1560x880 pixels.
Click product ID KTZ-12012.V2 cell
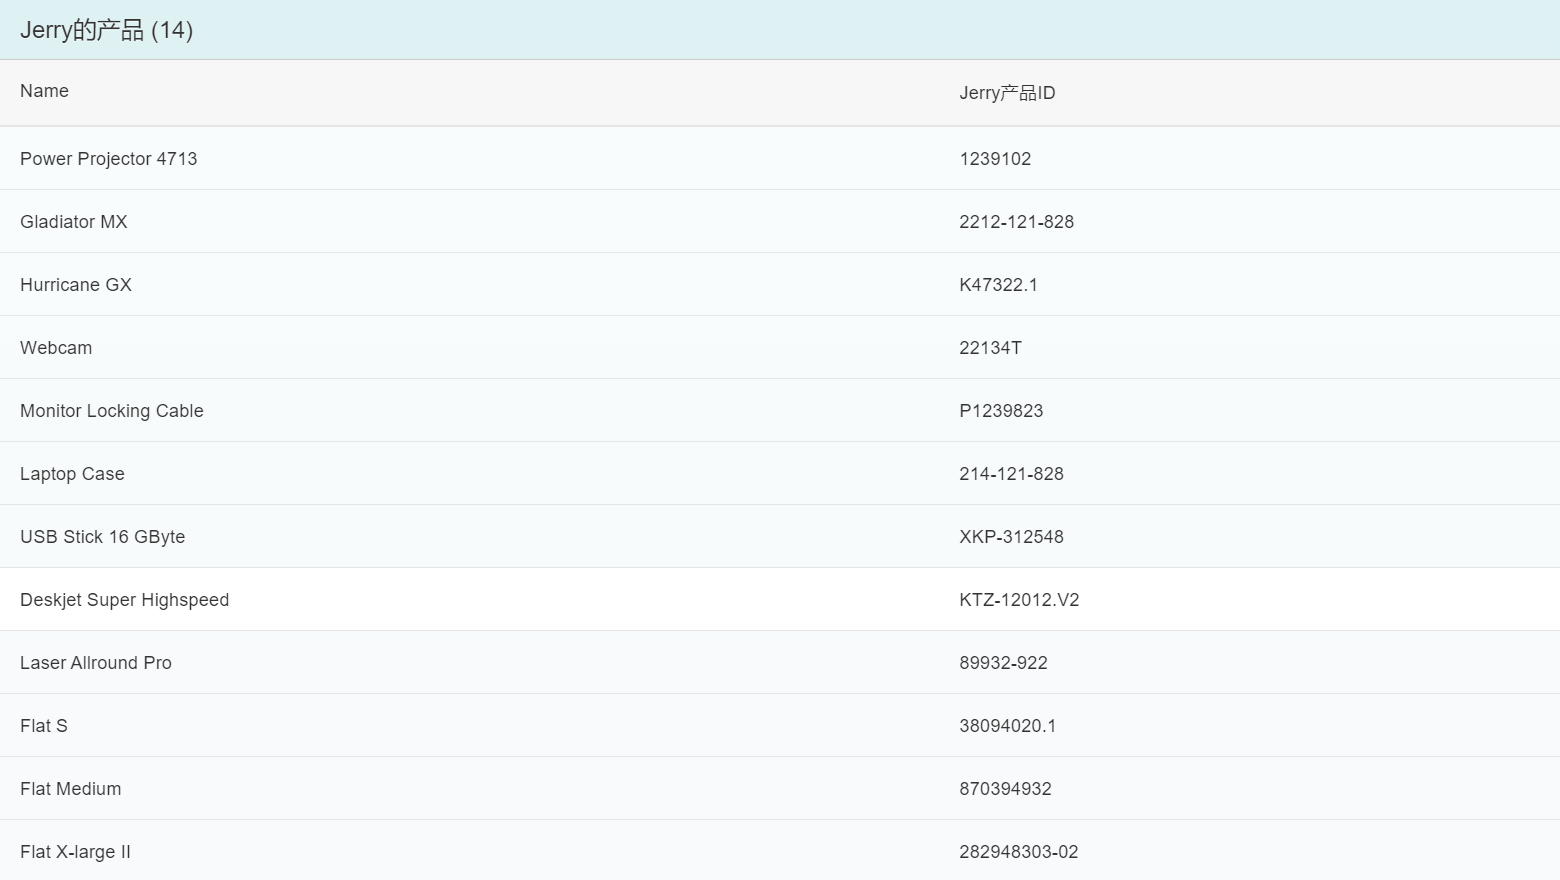tap(1019, 600)
